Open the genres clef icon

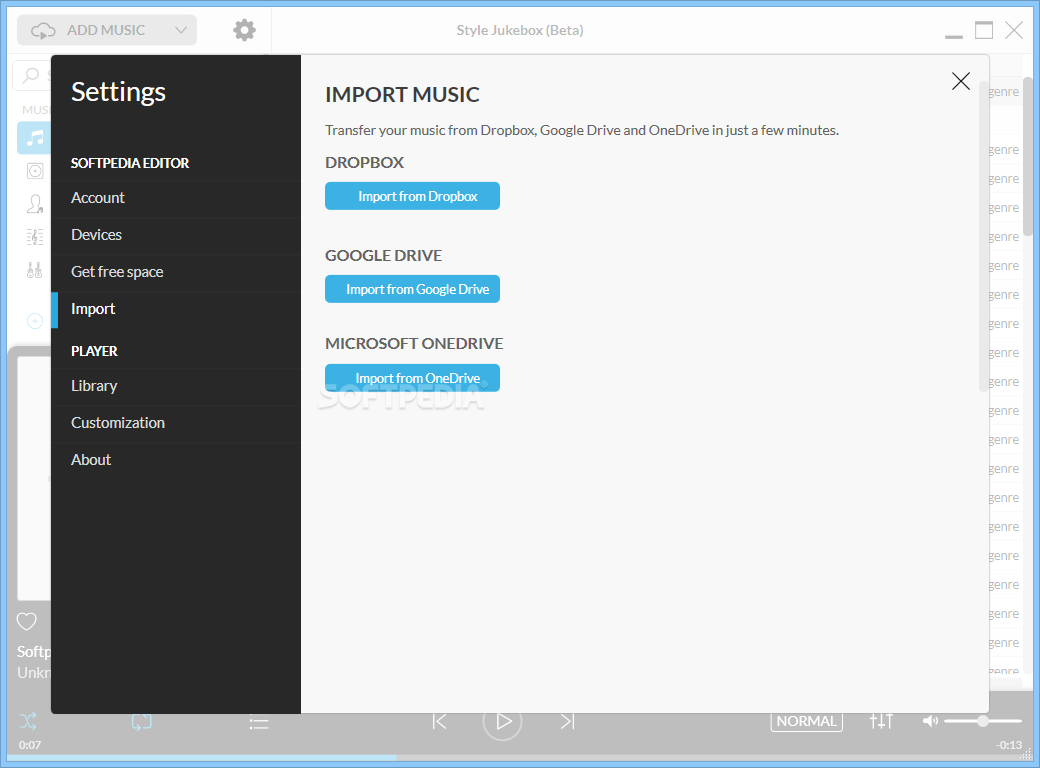(x=34, y=237)
